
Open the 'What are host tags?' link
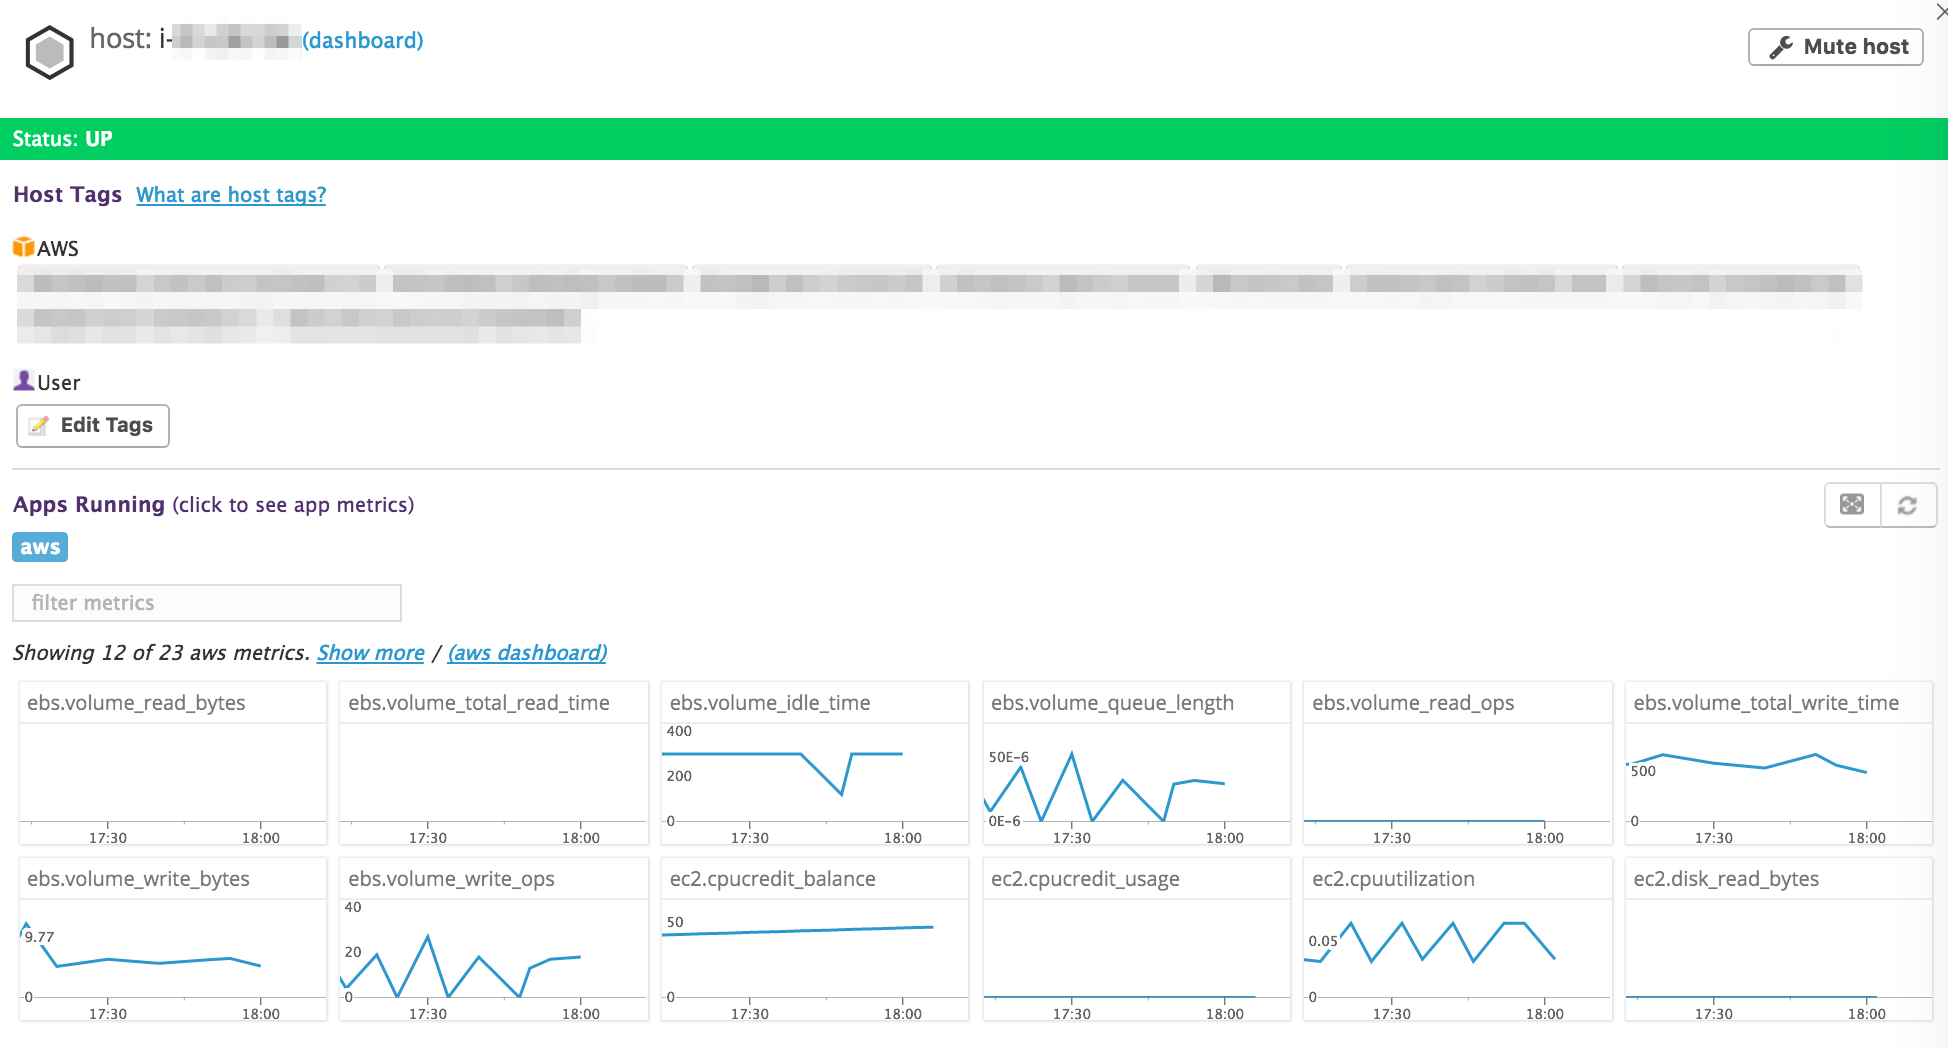[231, 195]
